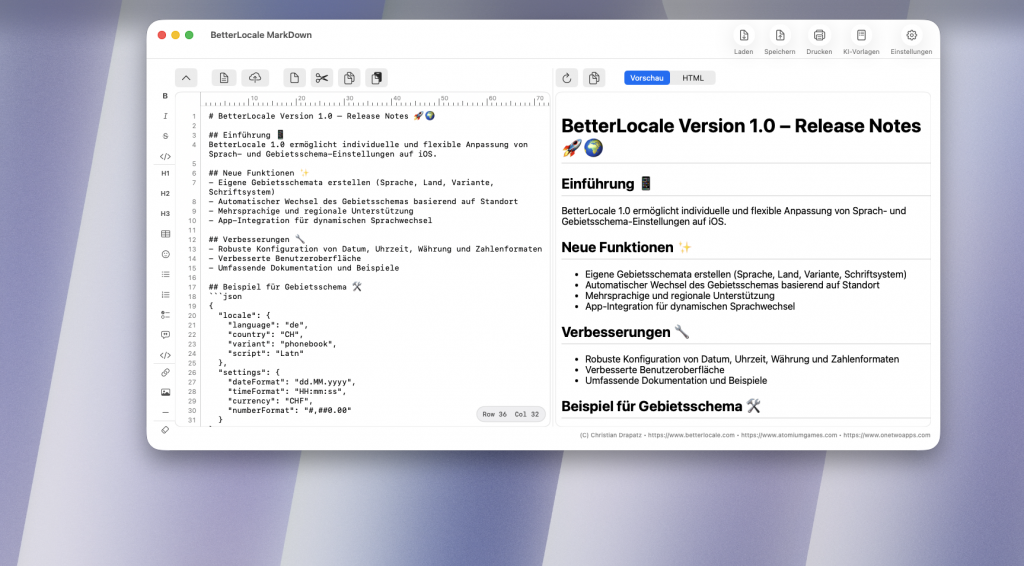The height and width of the screenshot is (566, 1024).
Task: Insert a table from the sidebar
Action: click(165, 234)
